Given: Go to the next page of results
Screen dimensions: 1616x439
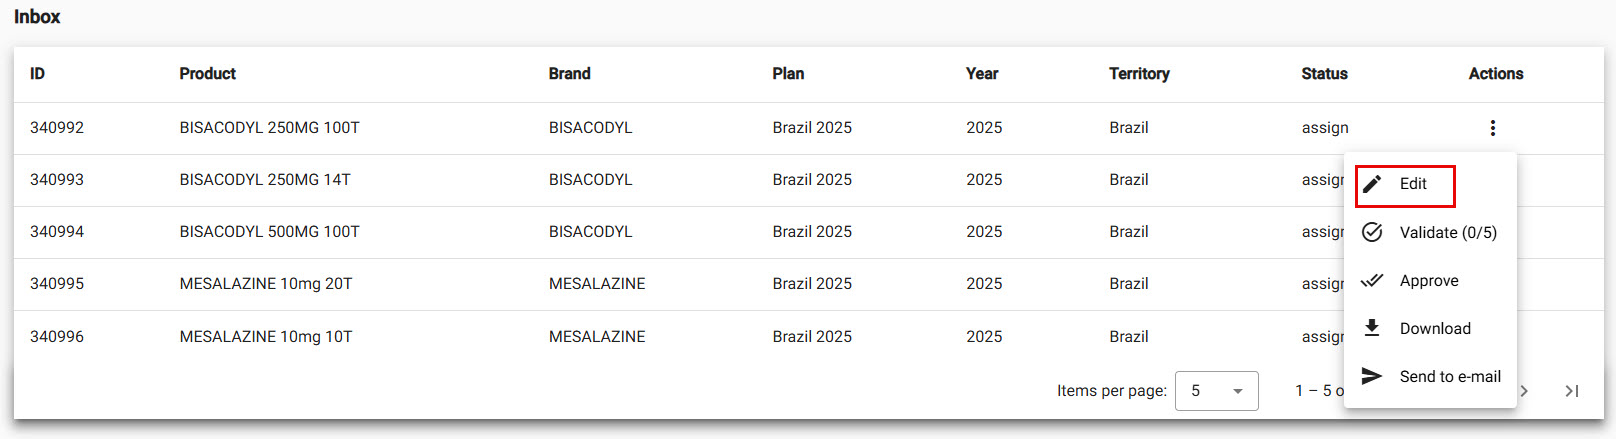Looking at the screenshot, I should pyautogui.click(x=1524, y=391).
